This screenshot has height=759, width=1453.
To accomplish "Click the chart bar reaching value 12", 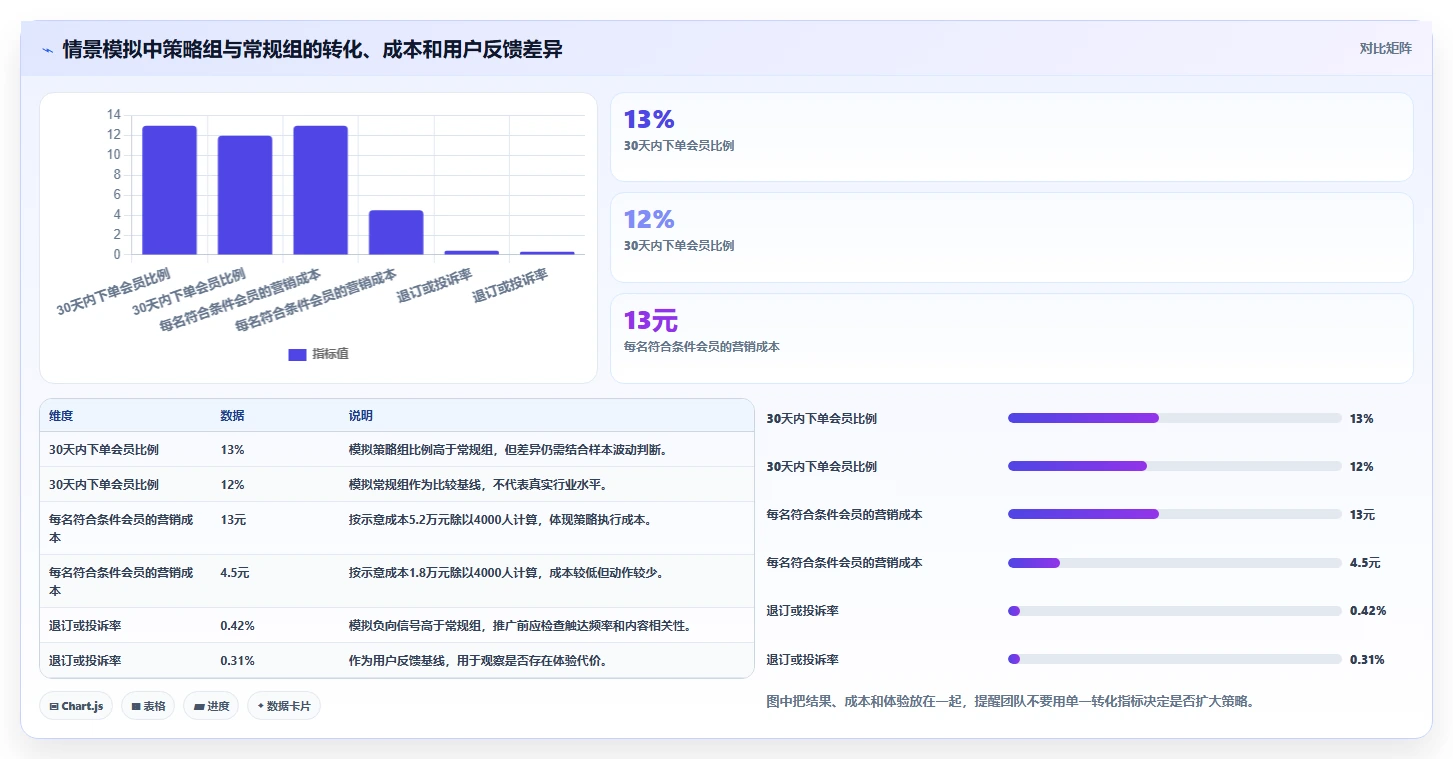I will [x=245, y=195].
